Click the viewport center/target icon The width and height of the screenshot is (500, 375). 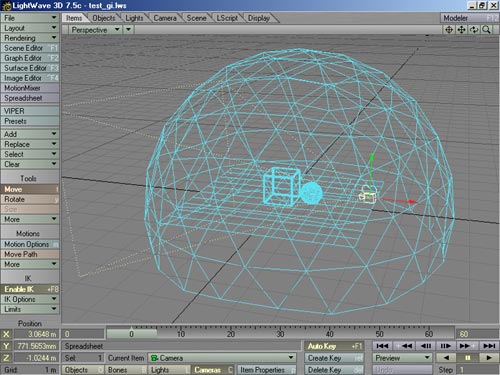449,30
